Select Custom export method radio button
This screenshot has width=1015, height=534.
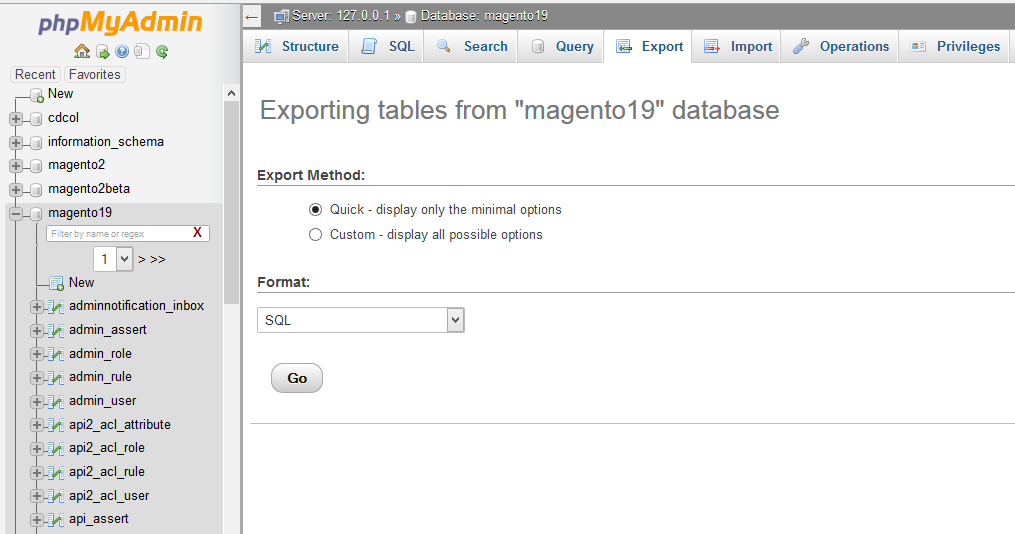[x=315, y=234]
